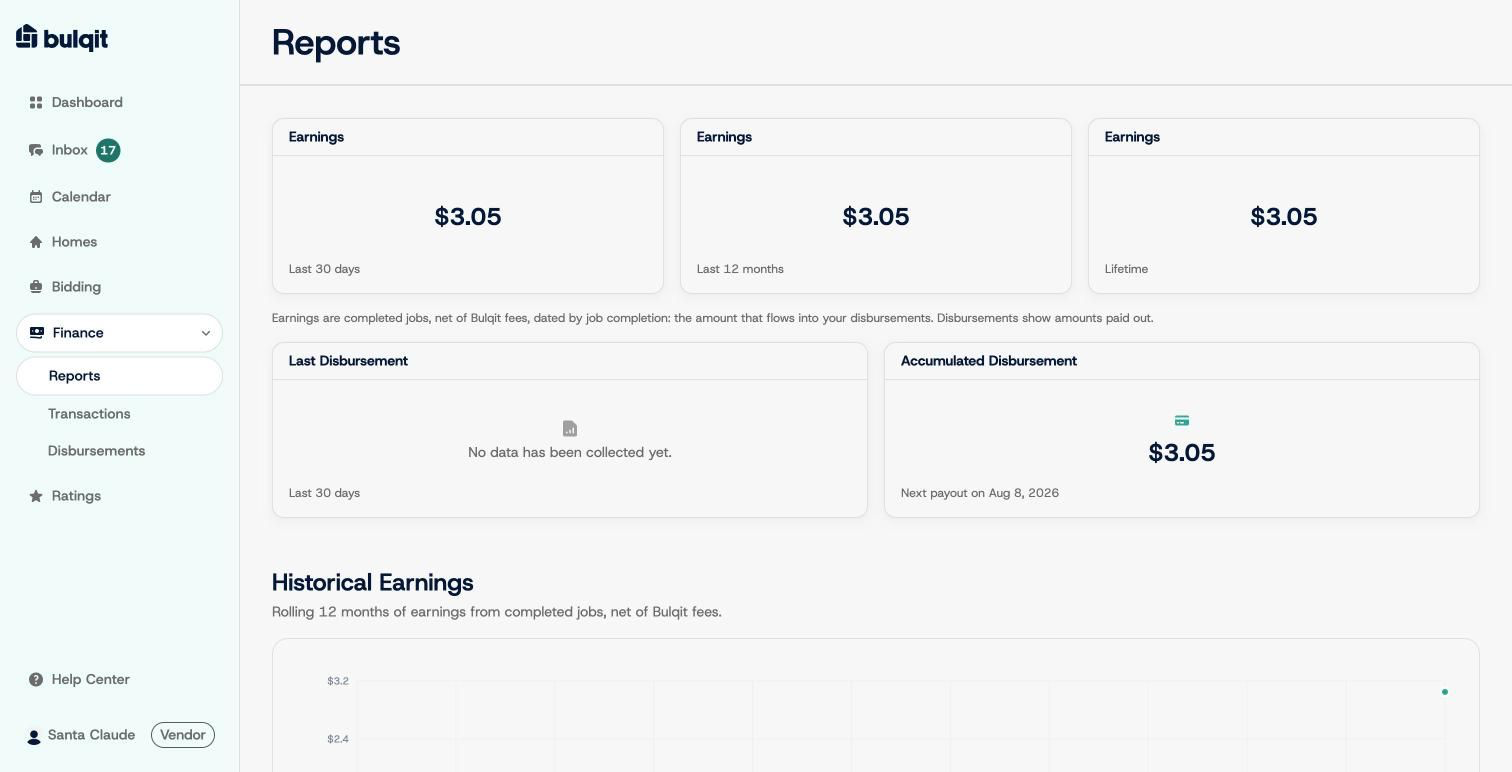This screenshot has height=772, width=1512.
Task: Click the Homes house icon
Action: [x=36, y=242]
